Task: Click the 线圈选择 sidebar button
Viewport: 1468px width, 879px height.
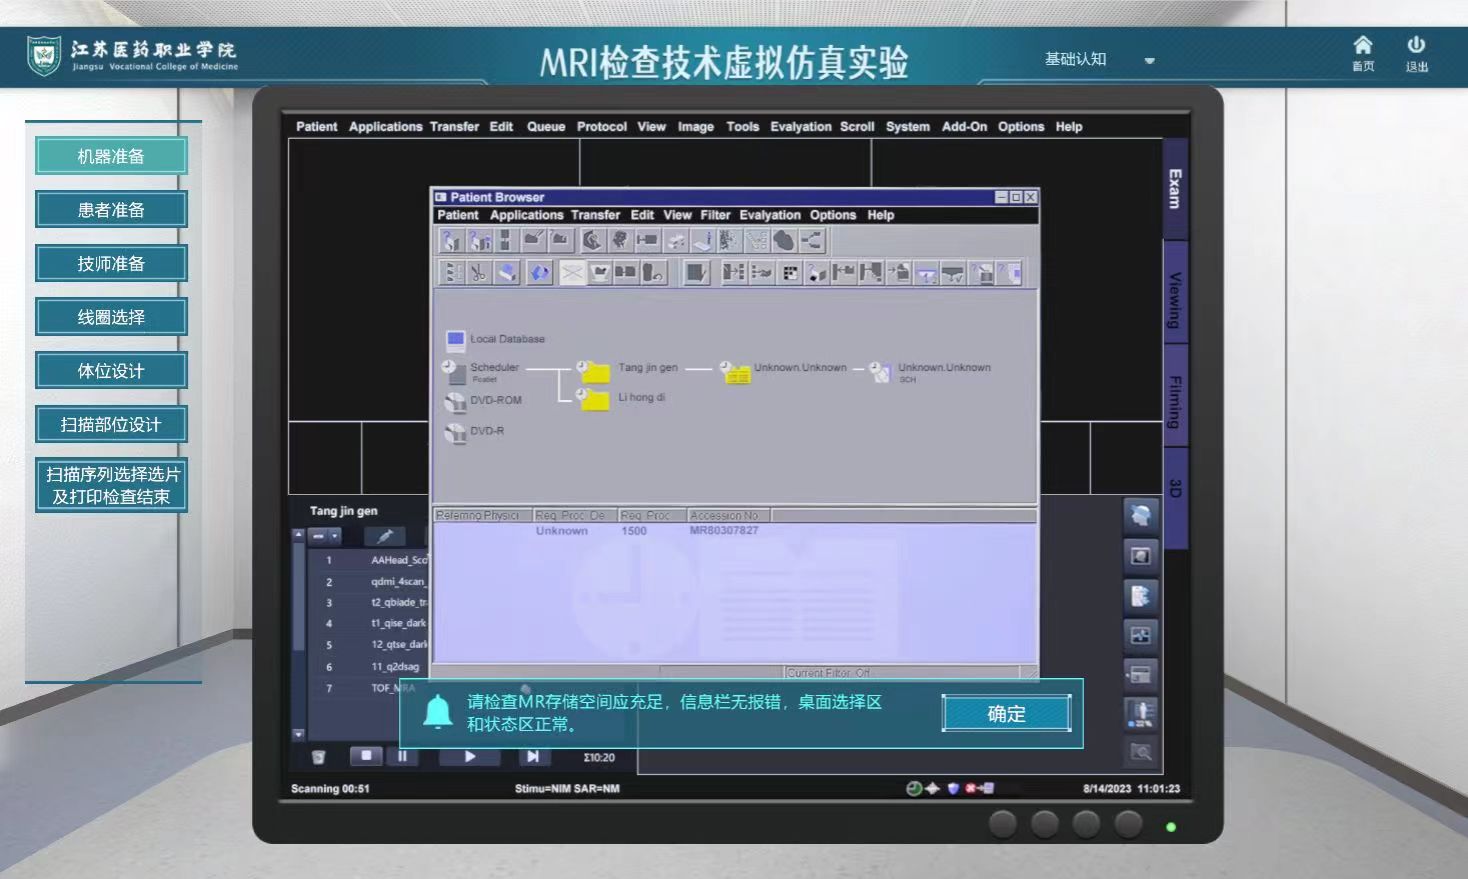Action: click(x=111, y=317)
